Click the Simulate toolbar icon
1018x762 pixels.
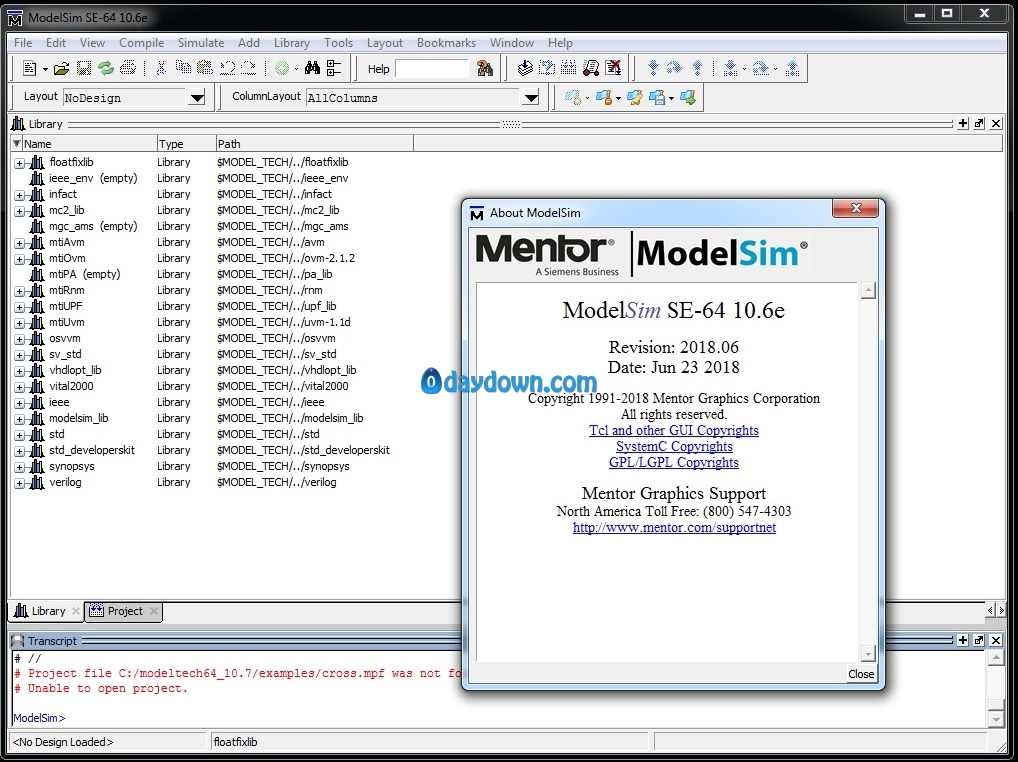[x=591, y=68]
